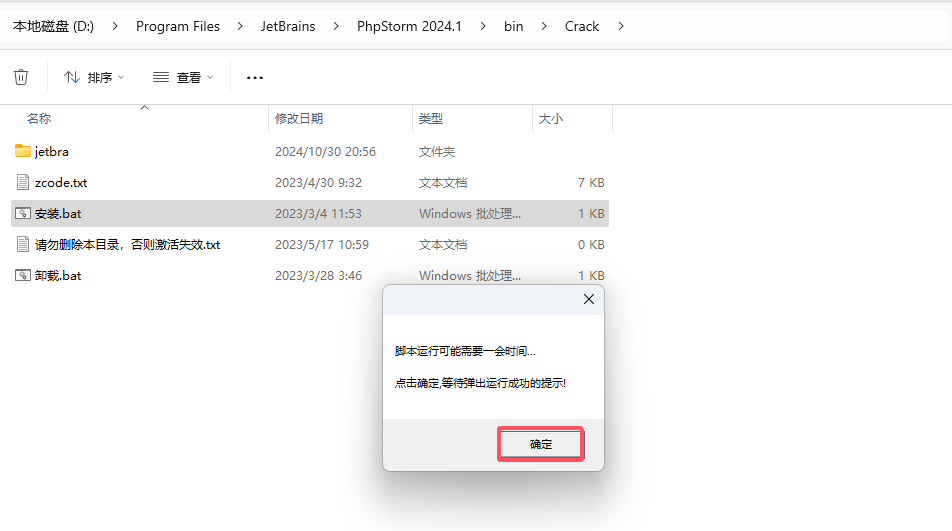Click the 安装.bat batch file icon
This screenshot has height=531, width=952.
(22, 214)
